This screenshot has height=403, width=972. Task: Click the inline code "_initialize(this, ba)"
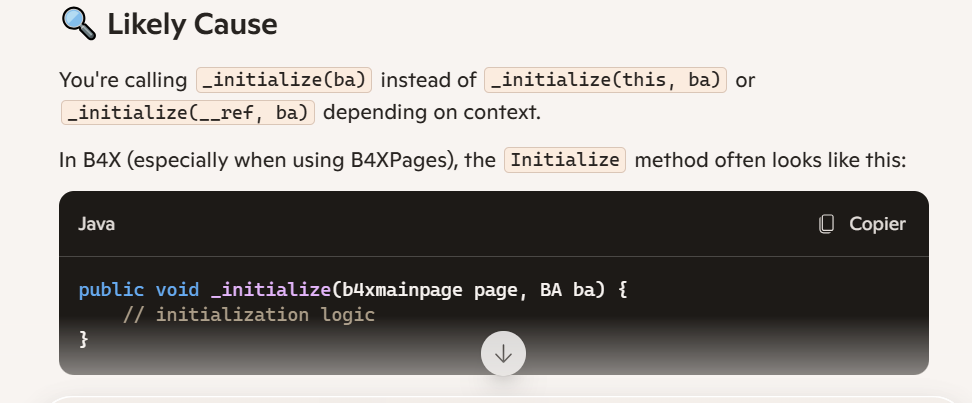tap(605, 80)
